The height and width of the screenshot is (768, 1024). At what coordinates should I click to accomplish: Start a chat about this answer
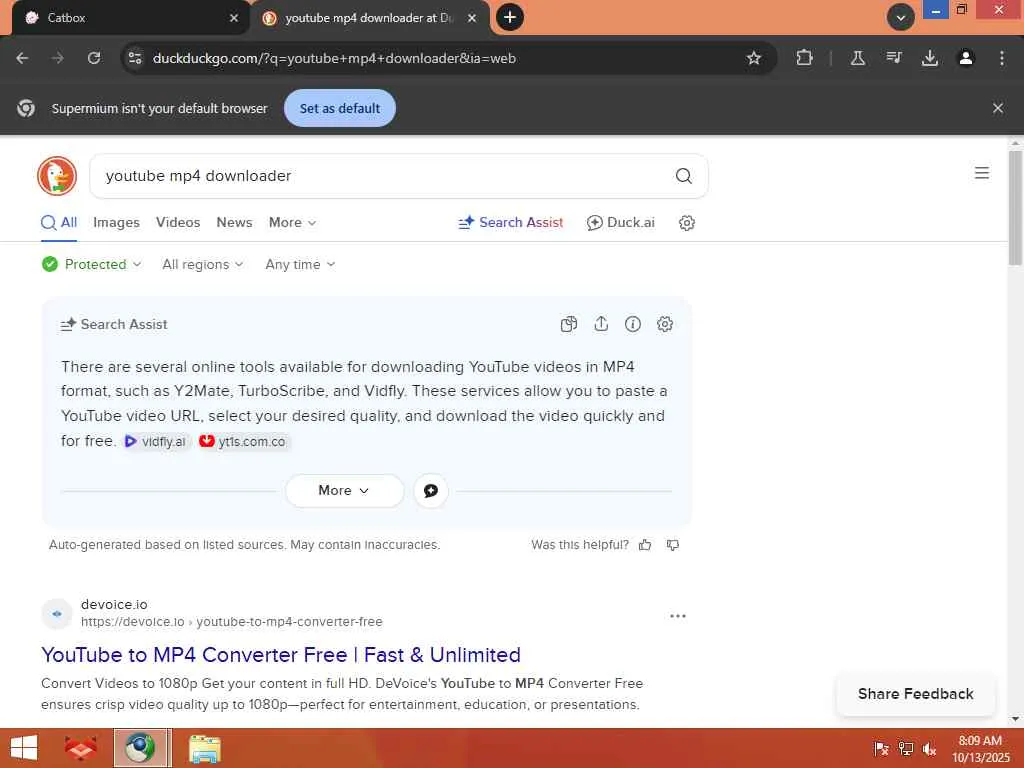point(431,490)
